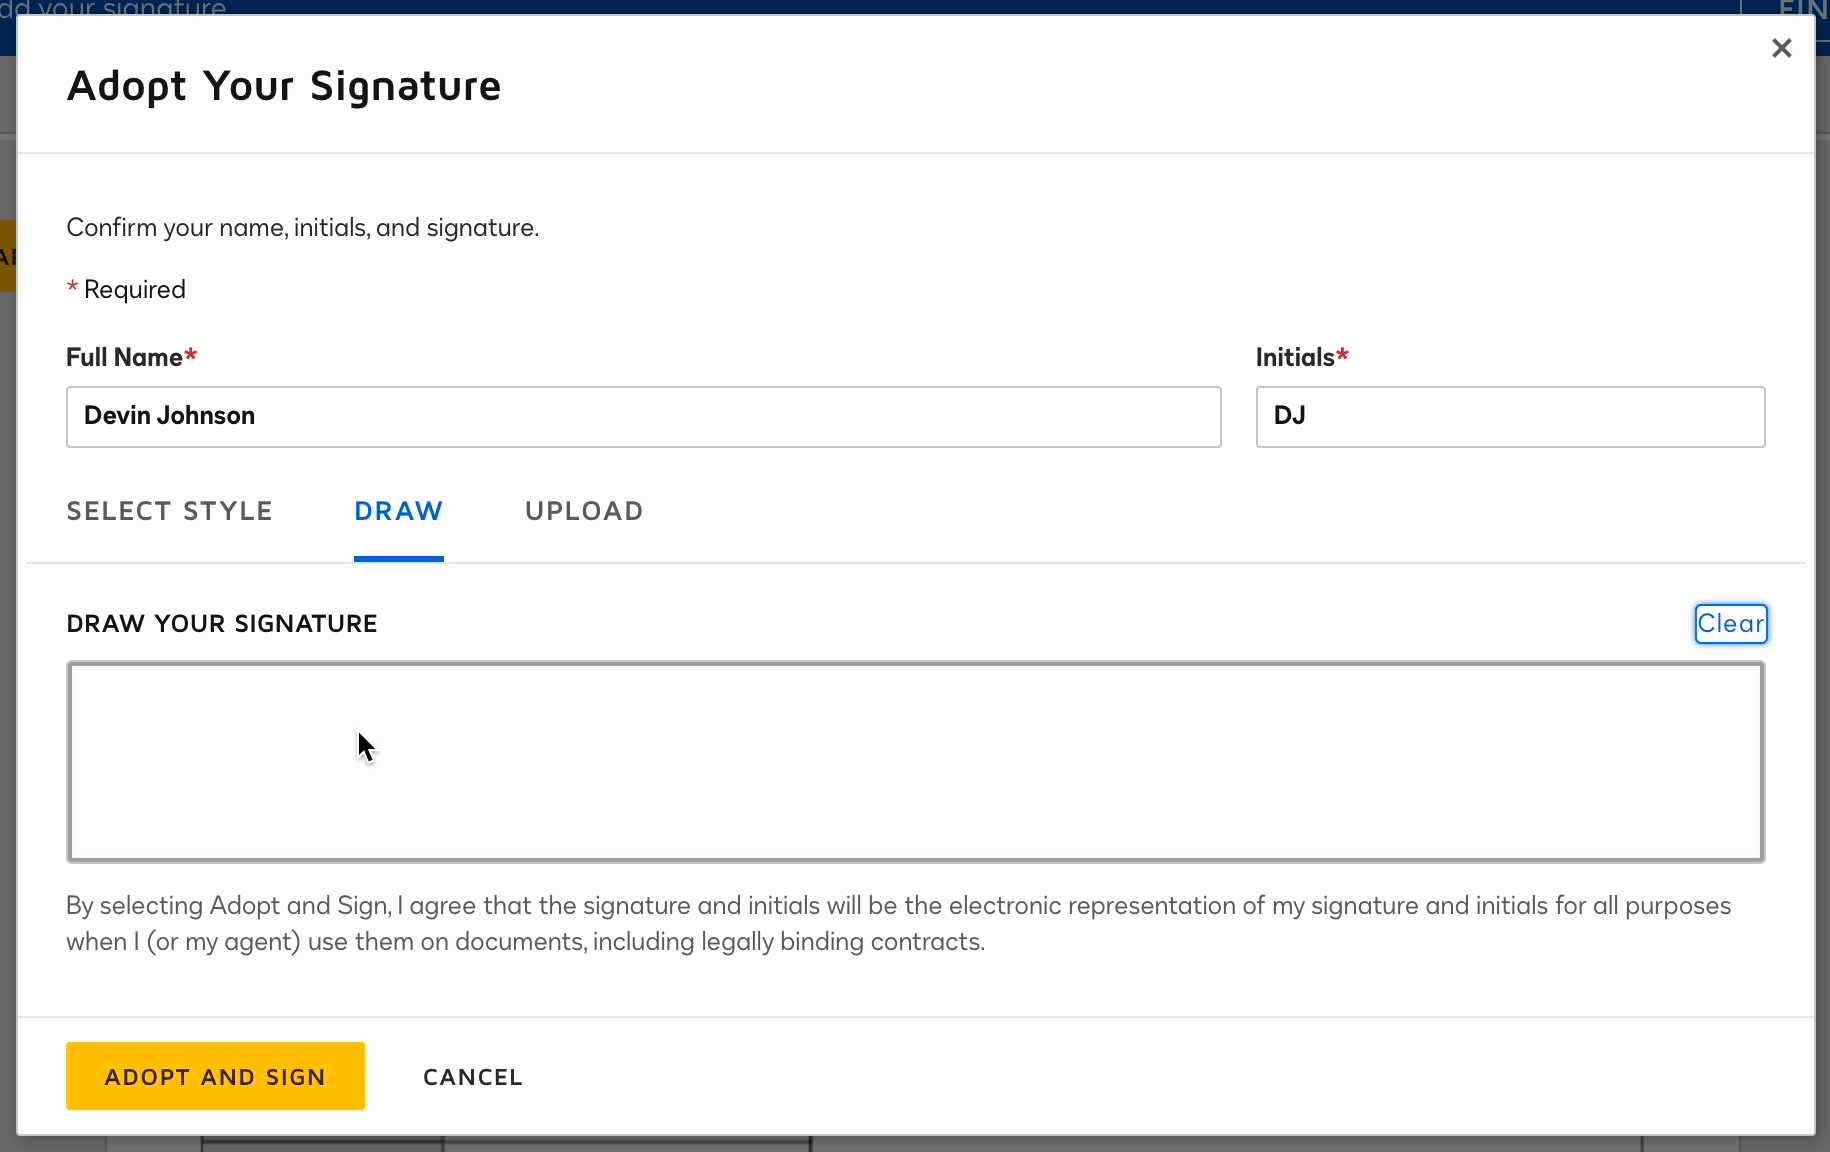
Task: Click the Confirm your name instruction text
Action: (302, 228)
